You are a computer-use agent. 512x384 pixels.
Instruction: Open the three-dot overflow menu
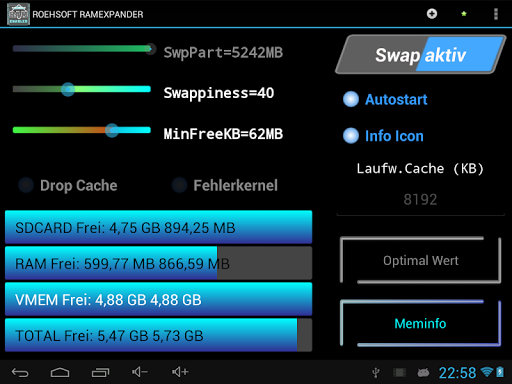point(496,14)
